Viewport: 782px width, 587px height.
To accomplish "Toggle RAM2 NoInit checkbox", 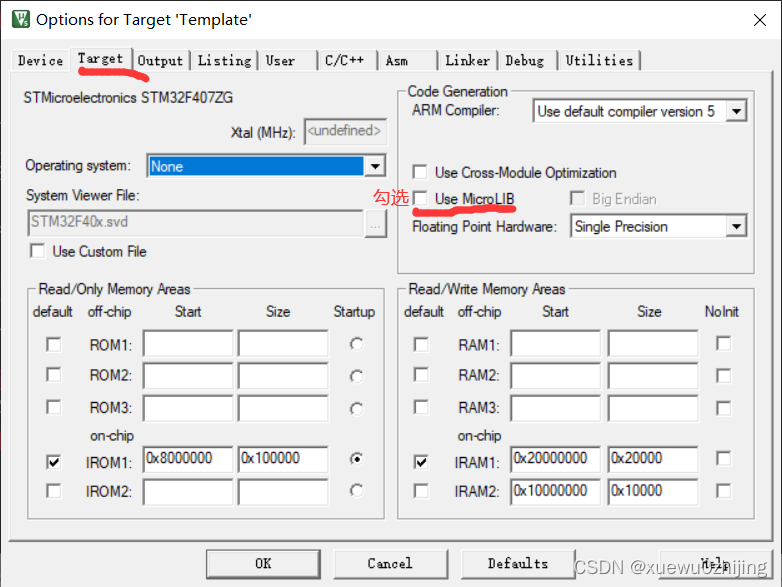I will 723,376.
